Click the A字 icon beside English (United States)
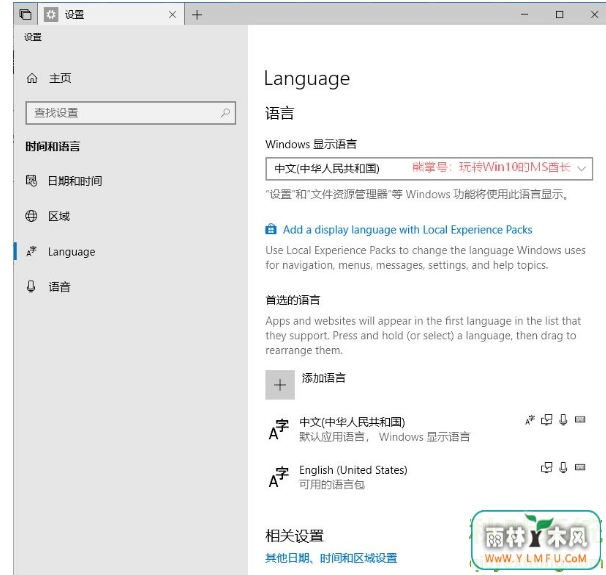 [279, 477]
